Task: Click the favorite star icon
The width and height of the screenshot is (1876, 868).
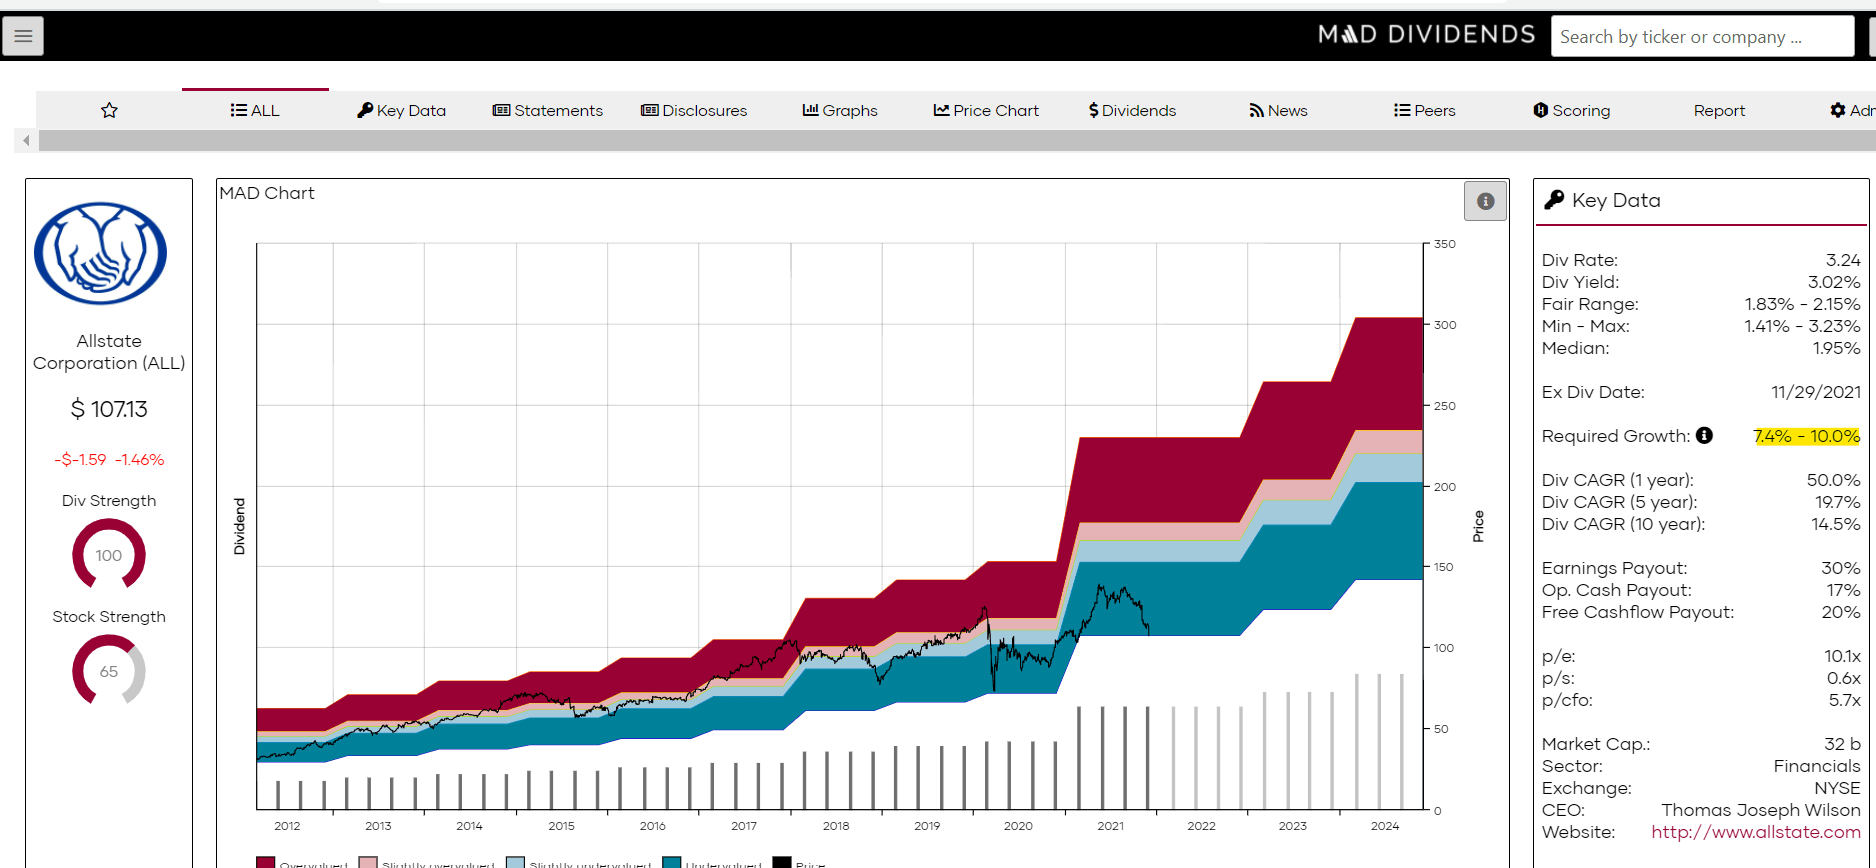Action: [110, 110]
